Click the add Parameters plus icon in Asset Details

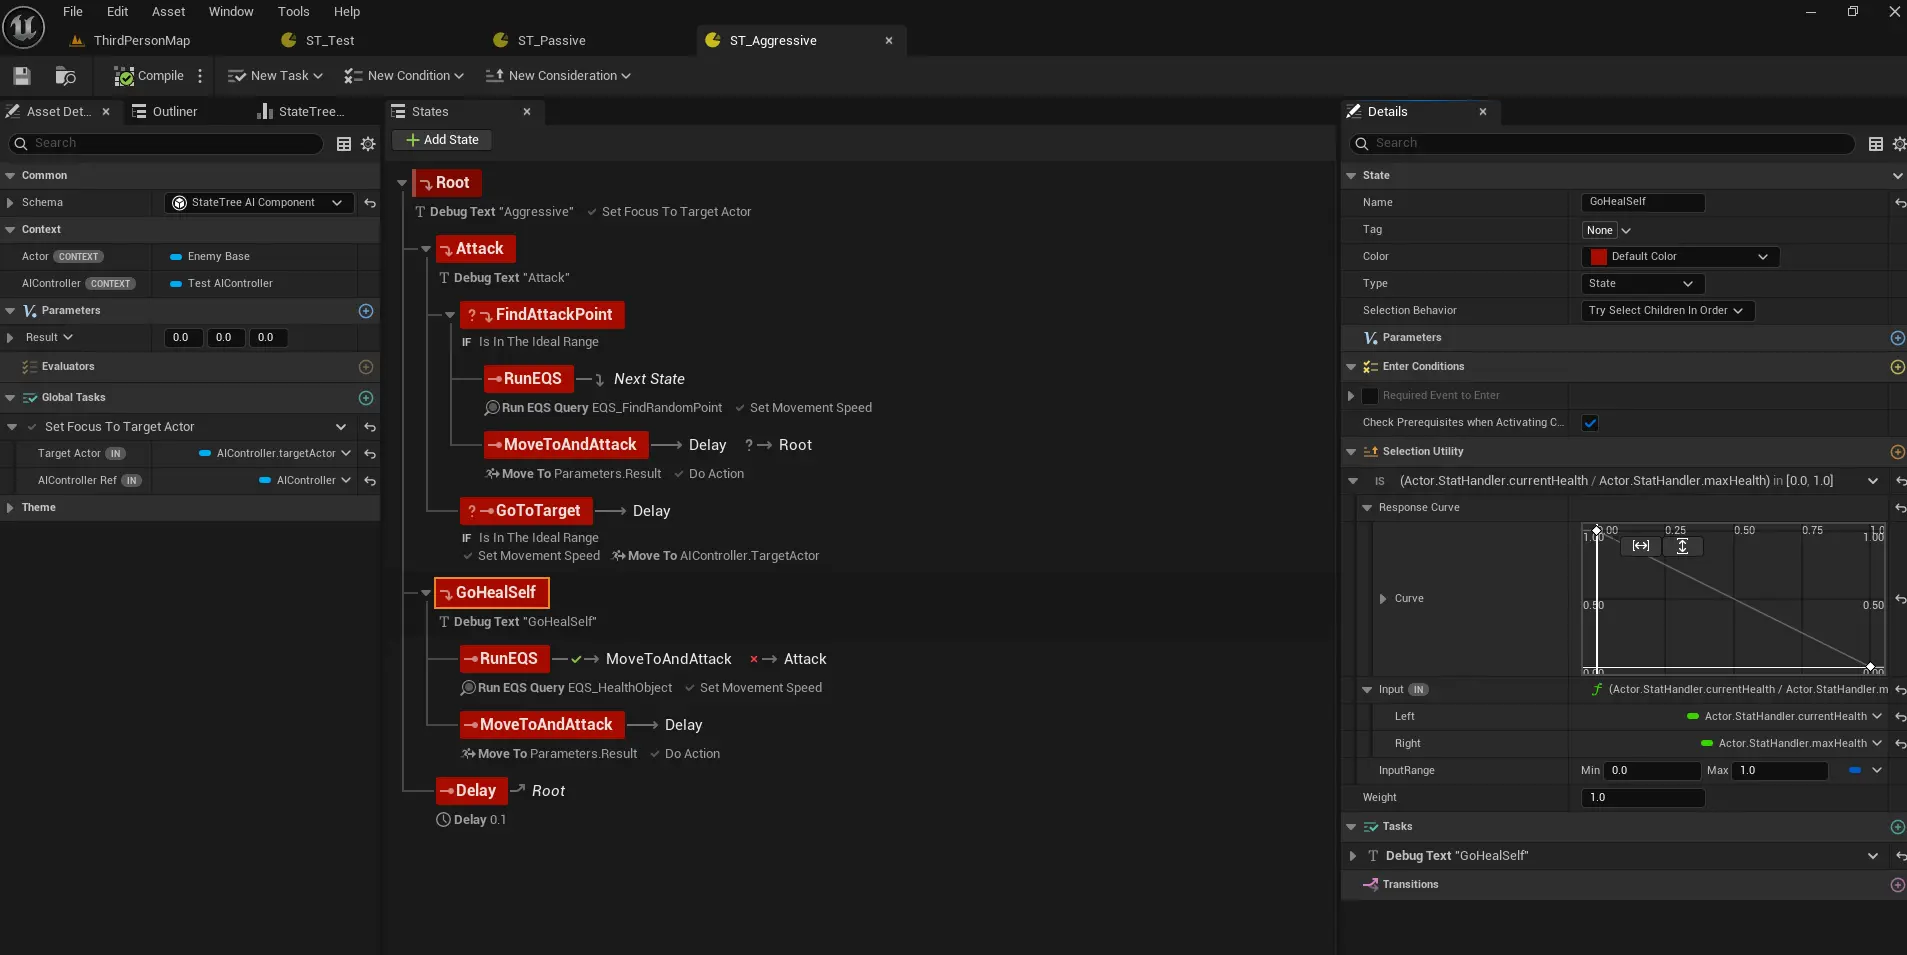coord(366,311)
